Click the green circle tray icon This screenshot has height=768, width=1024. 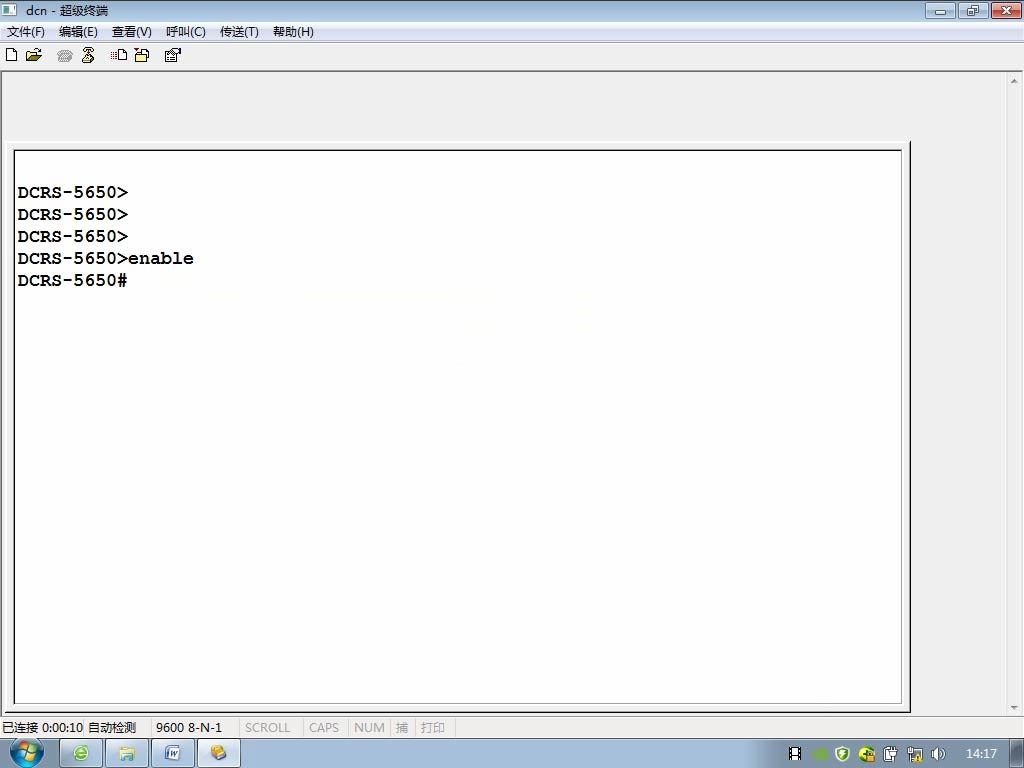(820, 754)
